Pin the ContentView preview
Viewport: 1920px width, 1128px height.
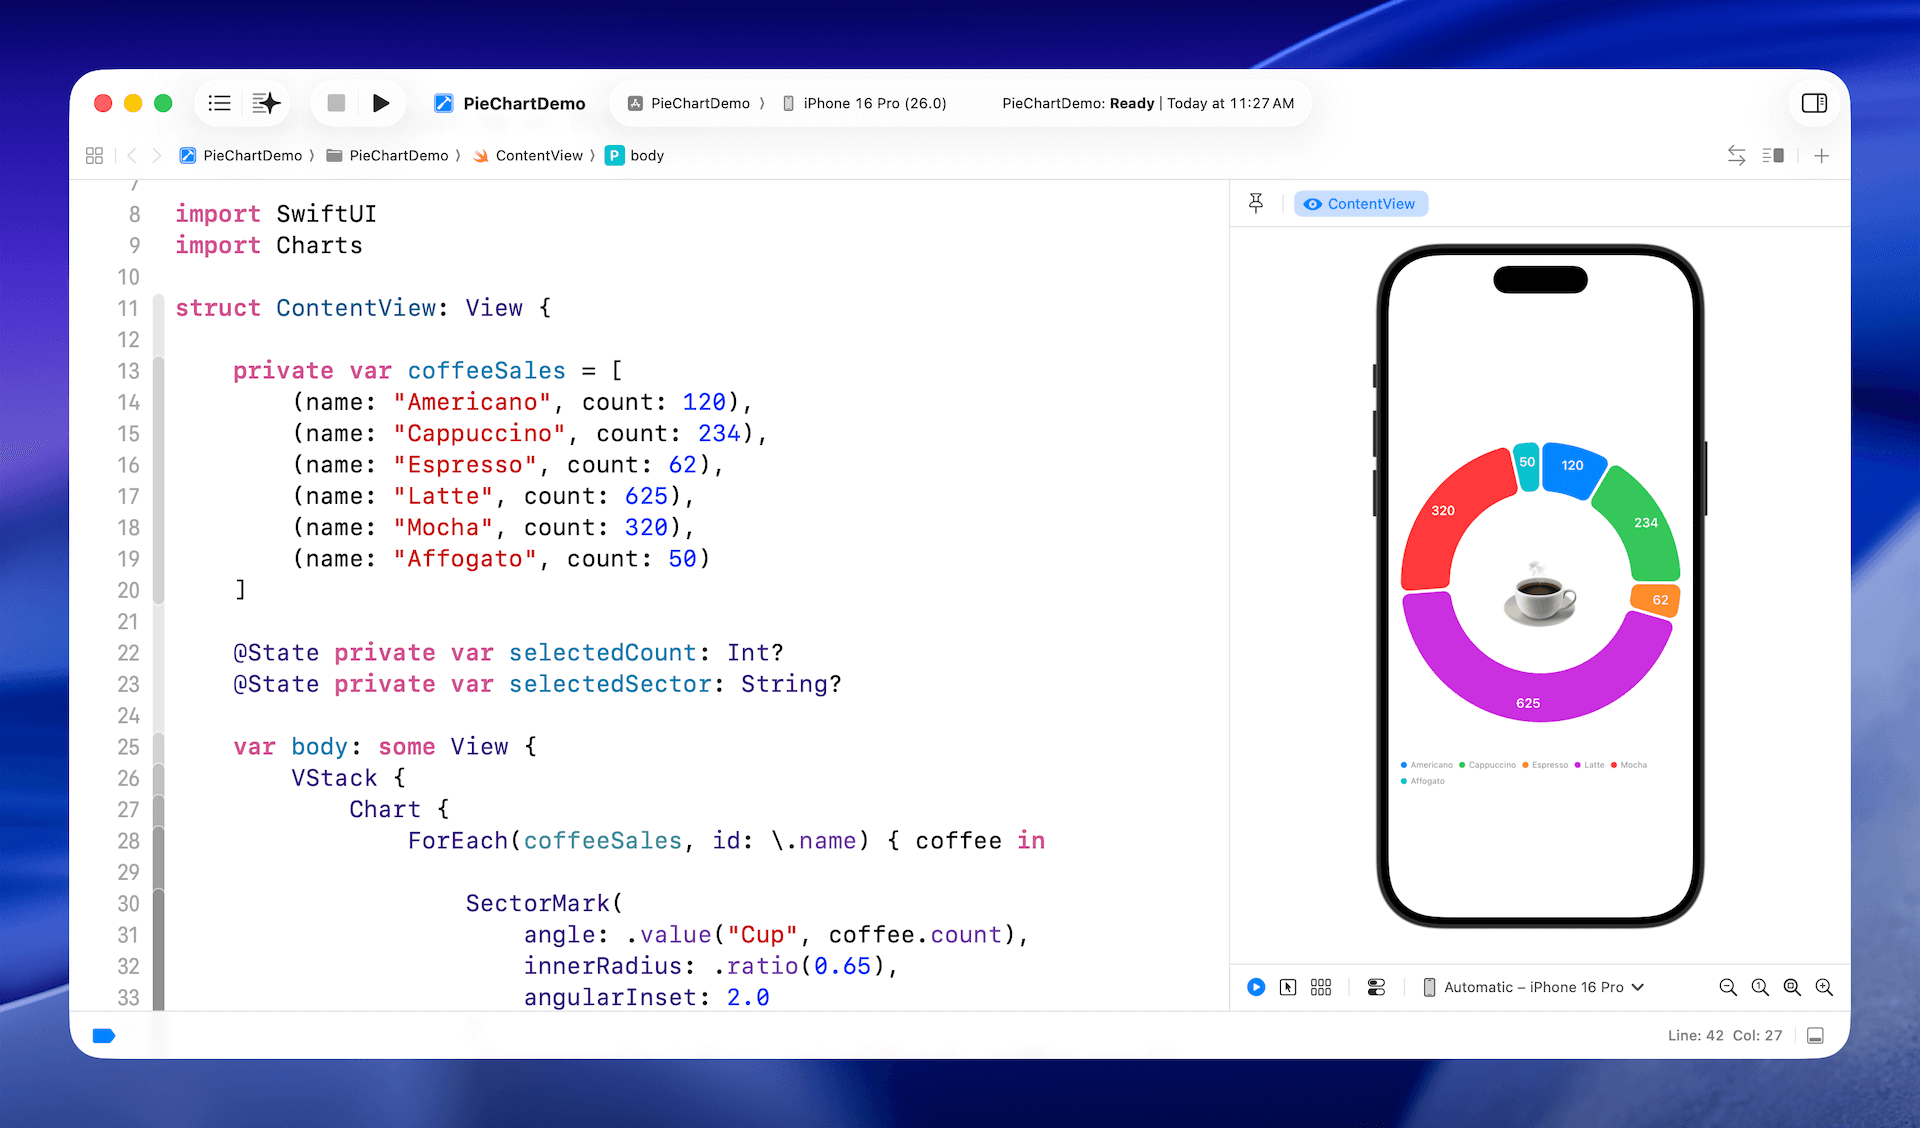[x=1256, y=203]
